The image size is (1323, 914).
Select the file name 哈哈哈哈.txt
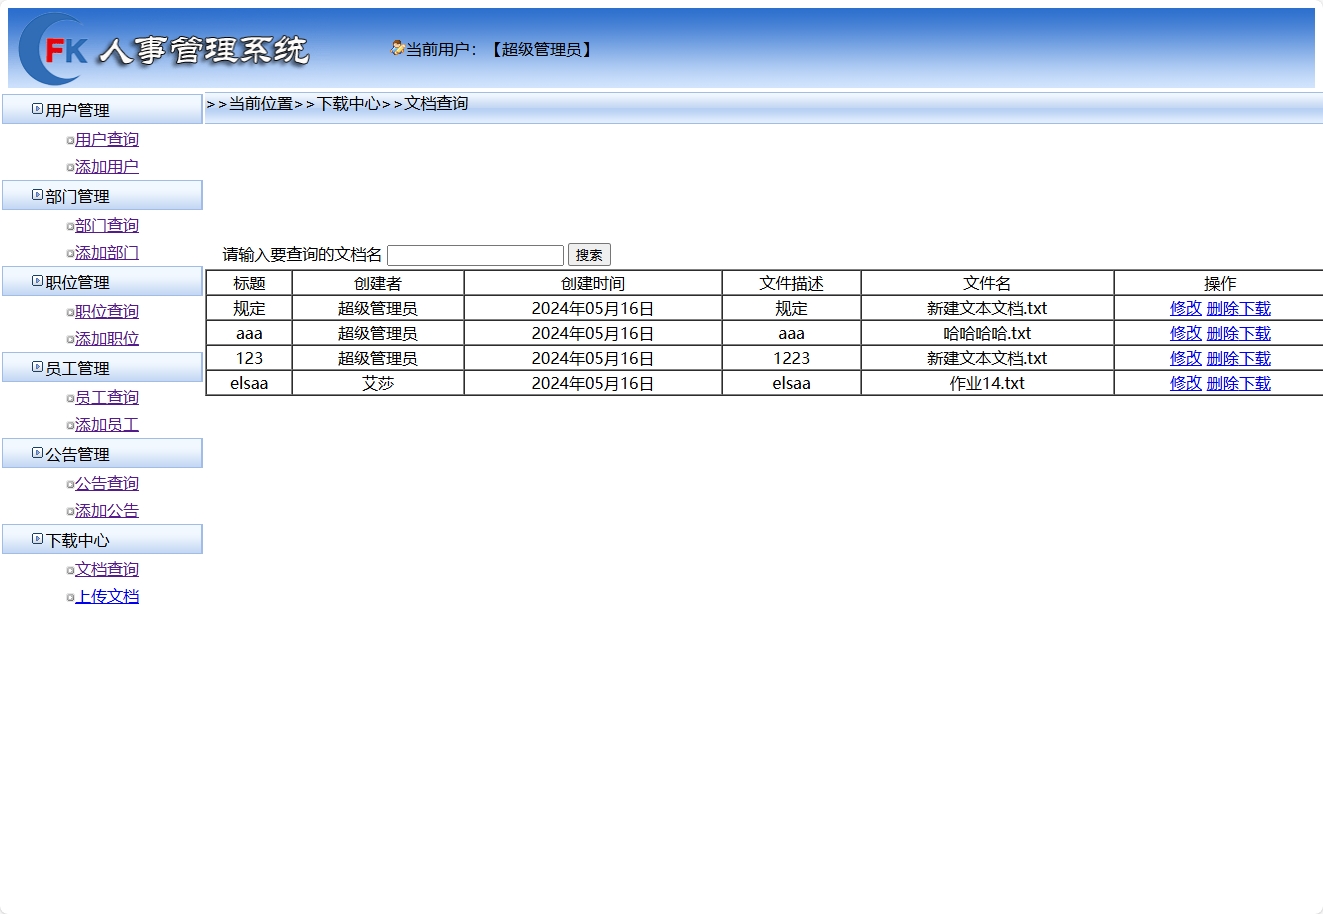coord(987,334)
